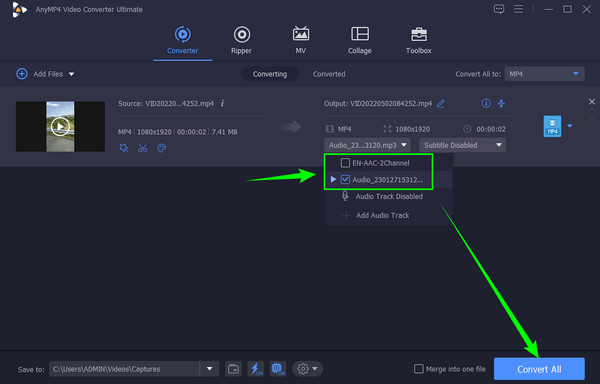
Task: Play the video thumbnail preview
Action: tap(60, 127)
